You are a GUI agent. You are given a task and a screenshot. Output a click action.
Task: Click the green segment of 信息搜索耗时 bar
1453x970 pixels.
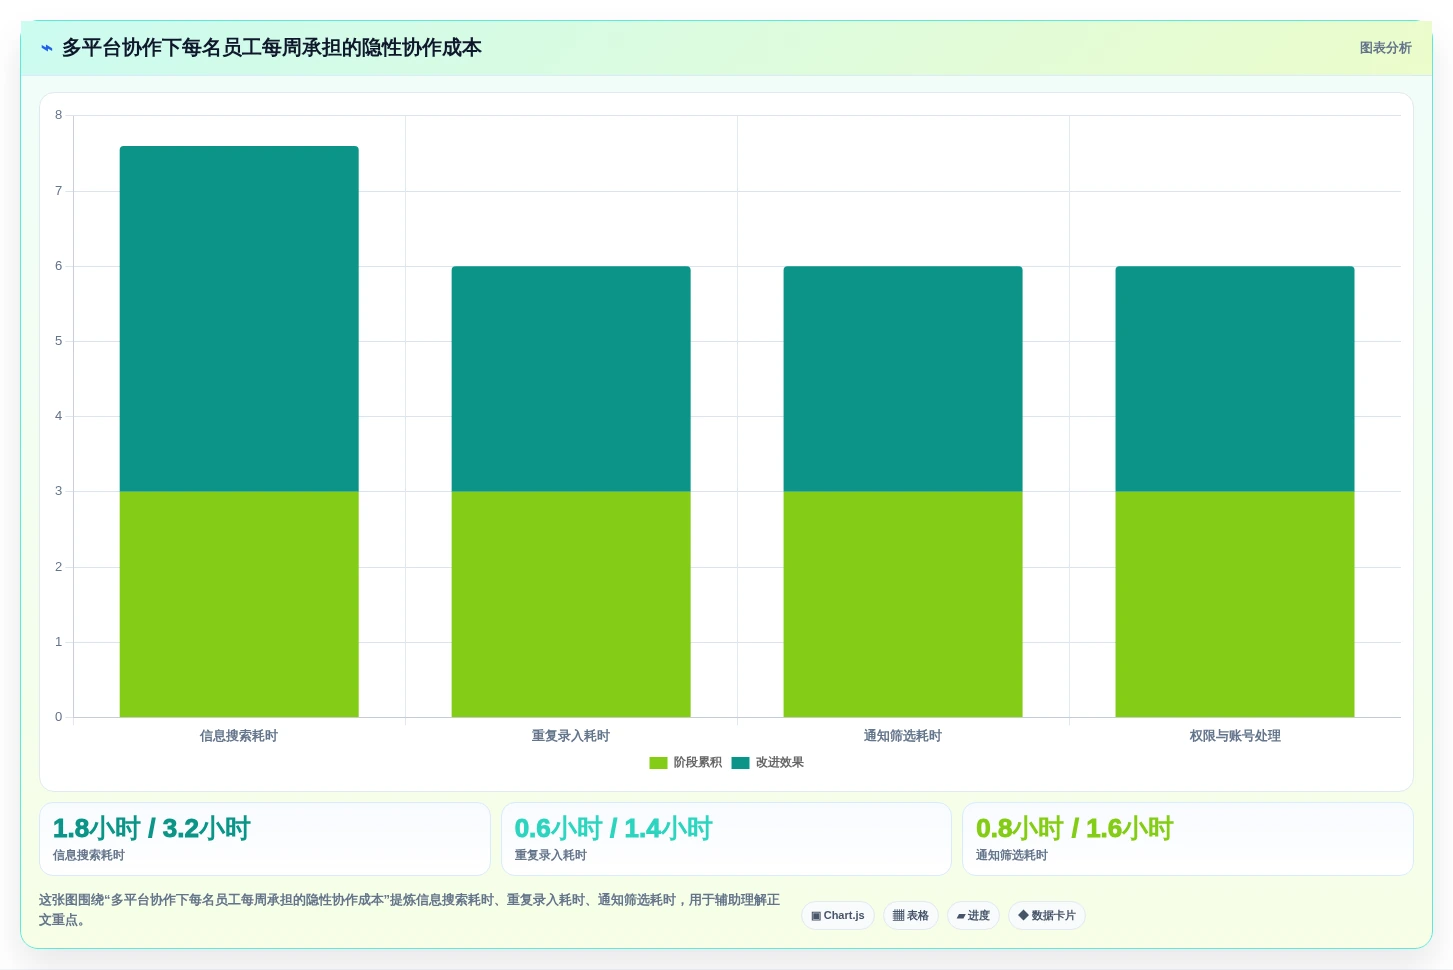pos(239,604)
